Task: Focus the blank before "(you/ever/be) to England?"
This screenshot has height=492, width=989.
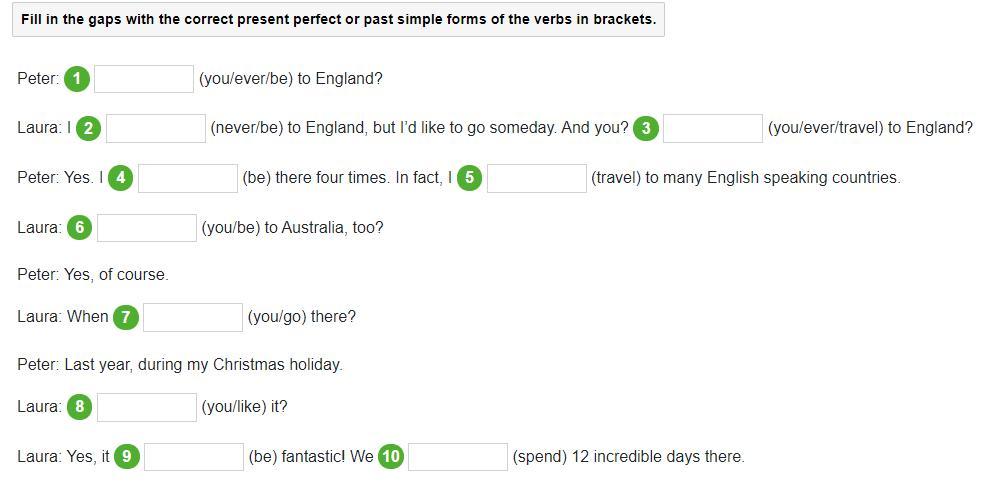Action: 144,79
